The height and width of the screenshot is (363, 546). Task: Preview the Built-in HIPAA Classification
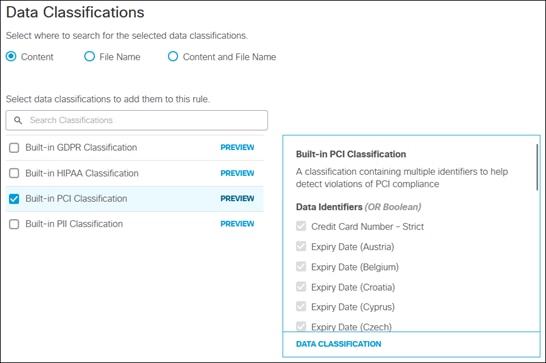[237, 173]
